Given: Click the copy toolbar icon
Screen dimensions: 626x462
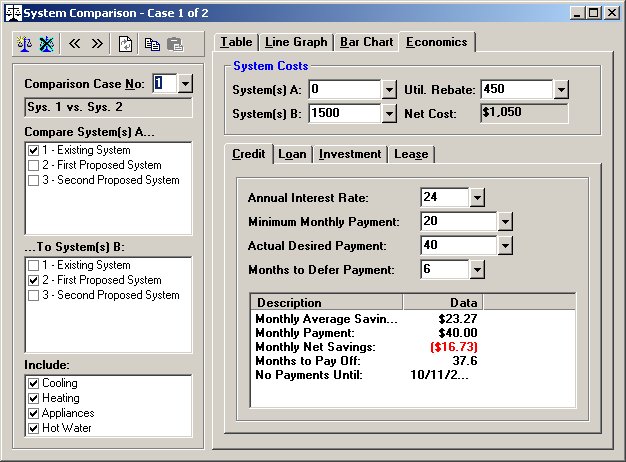Looking at the screenshot, I should (152, 44).
